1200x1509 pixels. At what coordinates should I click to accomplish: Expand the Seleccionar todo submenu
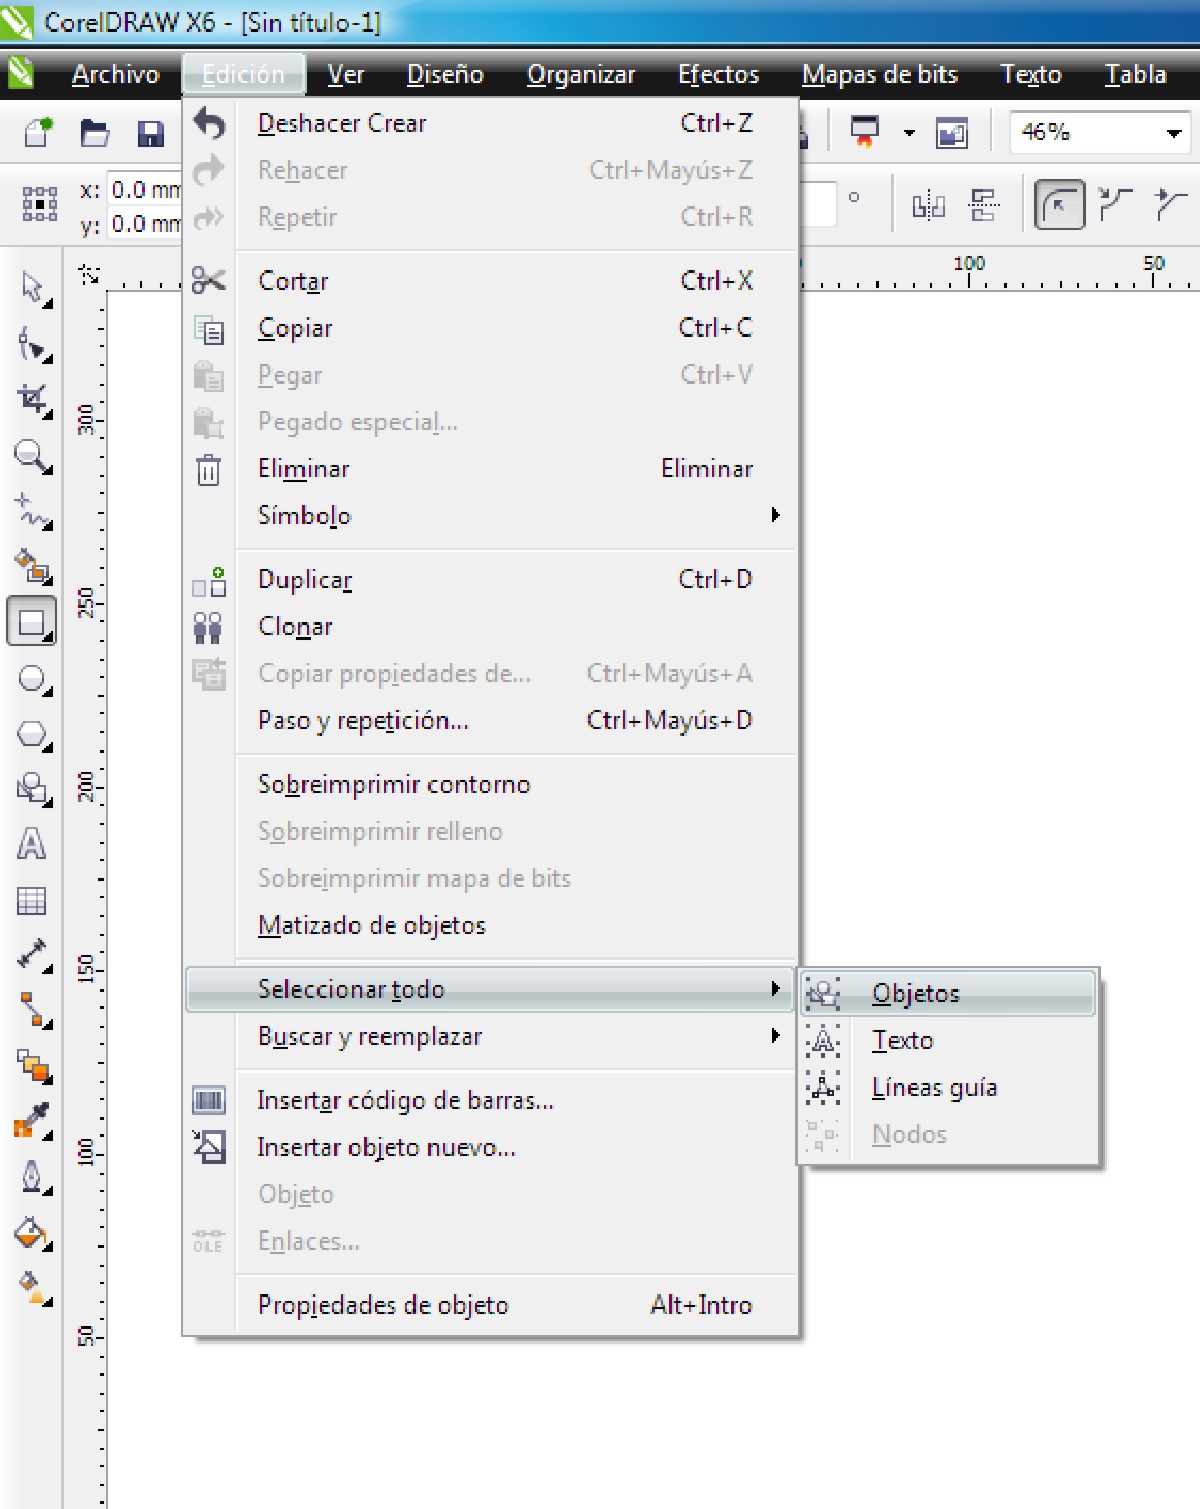[x=490, y=989]
